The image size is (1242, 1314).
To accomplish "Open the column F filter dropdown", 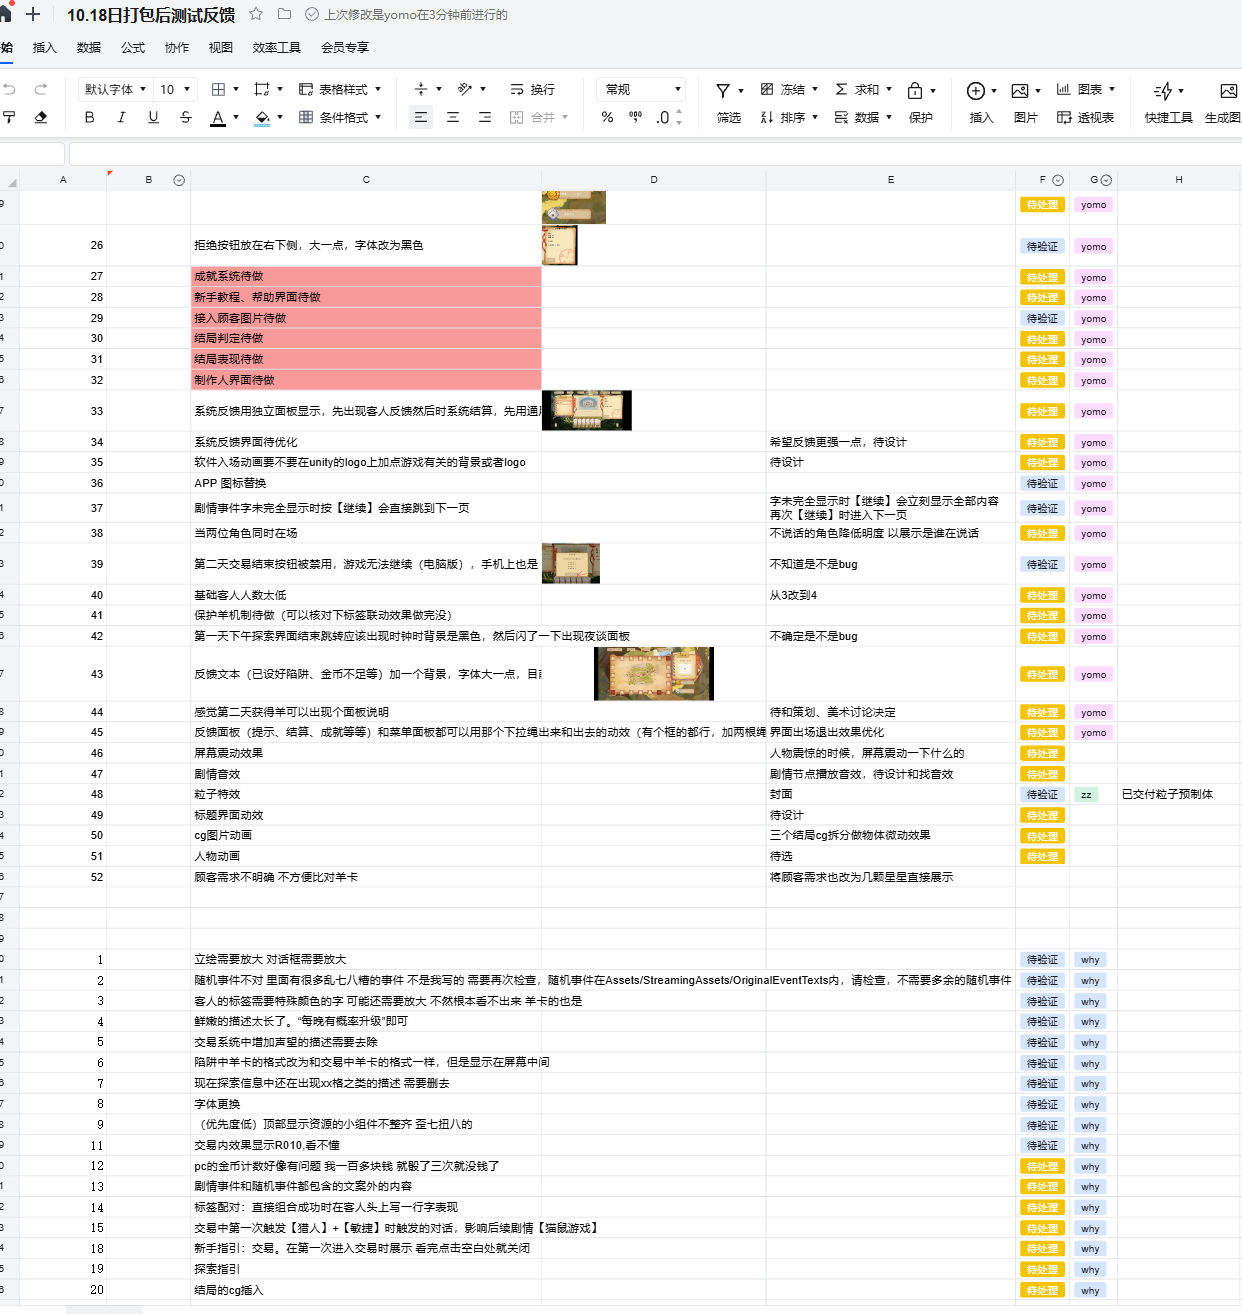I will 1058,180.
